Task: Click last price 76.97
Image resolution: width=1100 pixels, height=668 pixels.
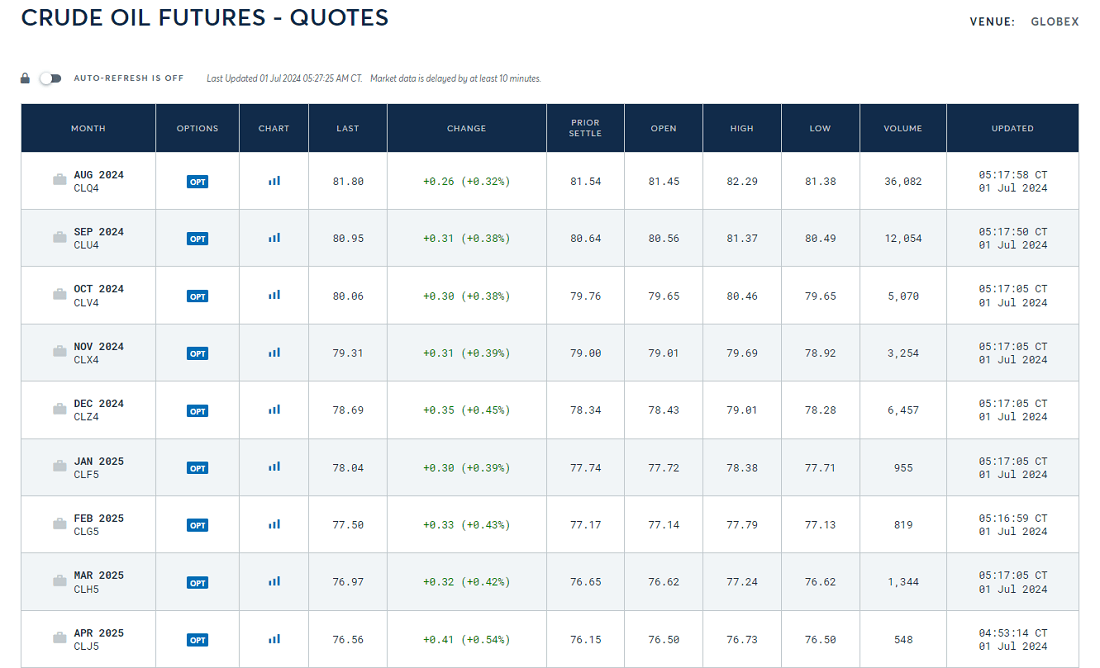Action: (348, 582)
